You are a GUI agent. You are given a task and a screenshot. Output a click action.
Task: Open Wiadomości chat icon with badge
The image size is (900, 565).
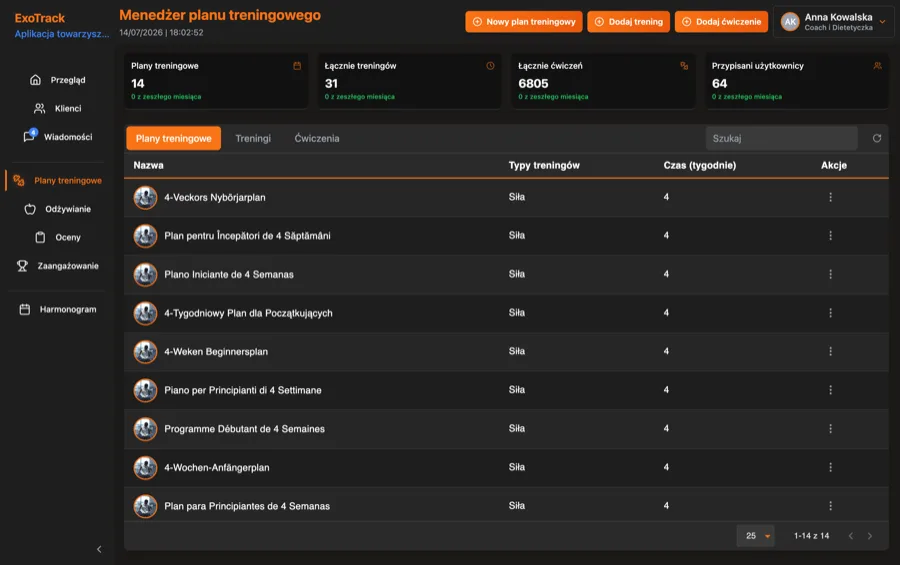(x=29, y=136)
